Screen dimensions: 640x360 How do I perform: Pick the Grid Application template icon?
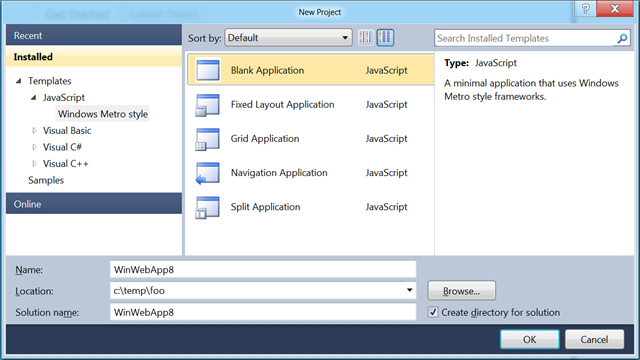[208, 139]
